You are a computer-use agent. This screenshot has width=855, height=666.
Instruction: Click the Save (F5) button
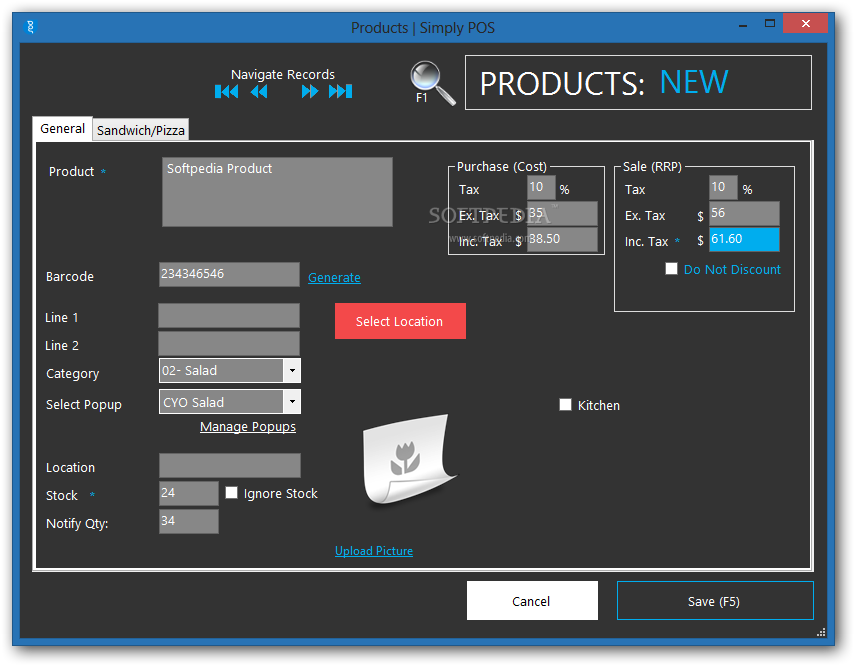point(715,601)
